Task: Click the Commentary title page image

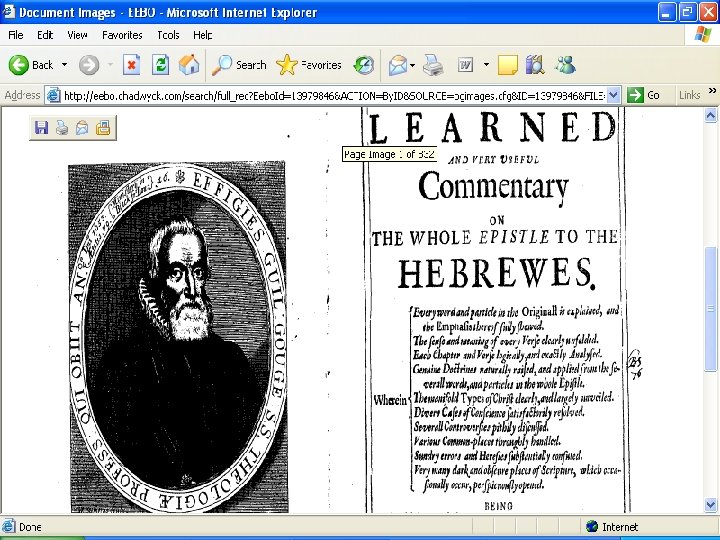Action: coord(494,310)
